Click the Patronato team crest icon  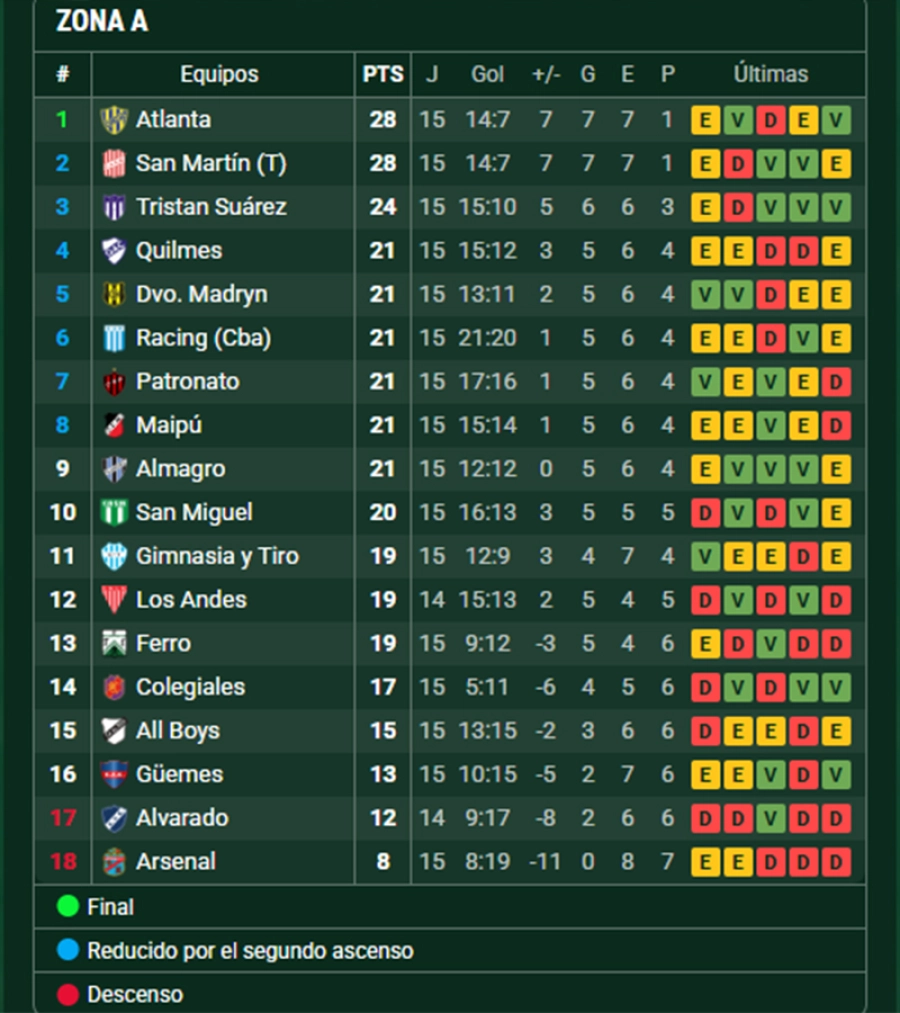tap(114, 382)
